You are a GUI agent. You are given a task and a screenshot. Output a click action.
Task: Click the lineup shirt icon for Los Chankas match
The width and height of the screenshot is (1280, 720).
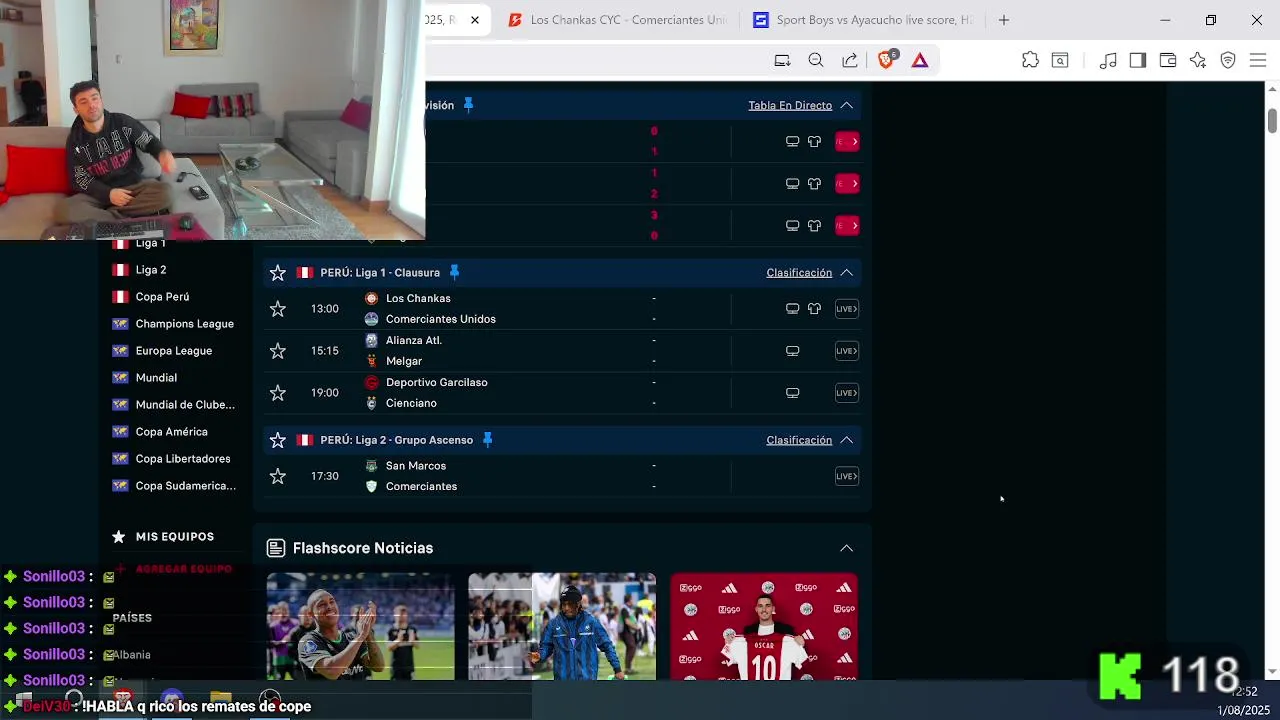click(814, 309)
